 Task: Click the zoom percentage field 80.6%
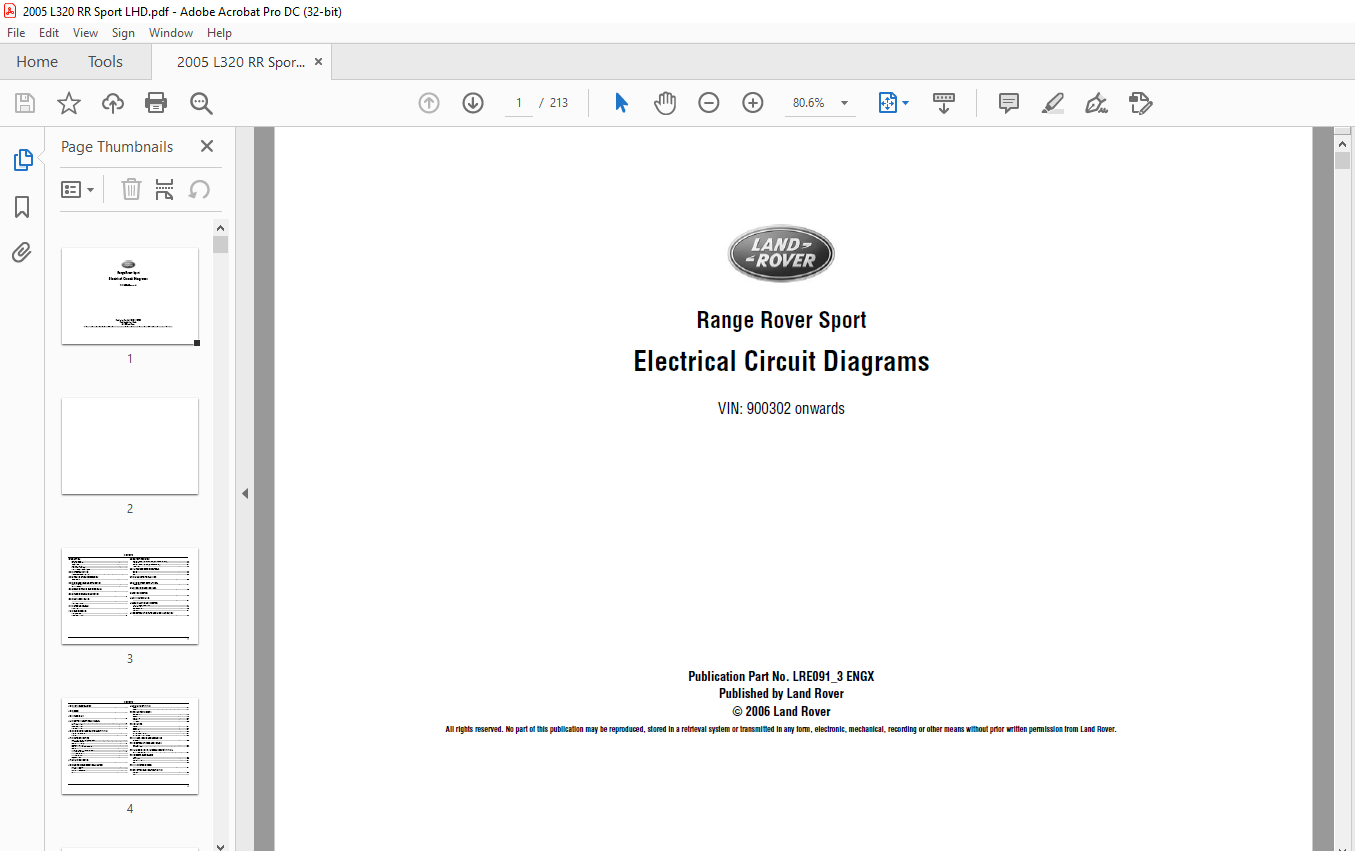click(809, 103)
